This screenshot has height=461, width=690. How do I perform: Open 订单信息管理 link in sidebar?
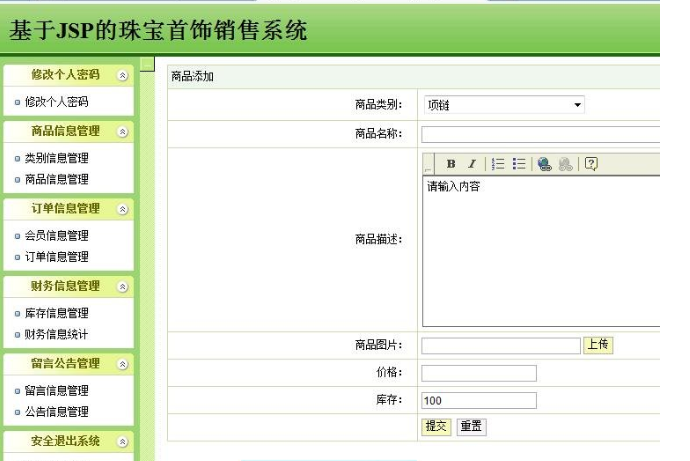click(x=56, y=256)
